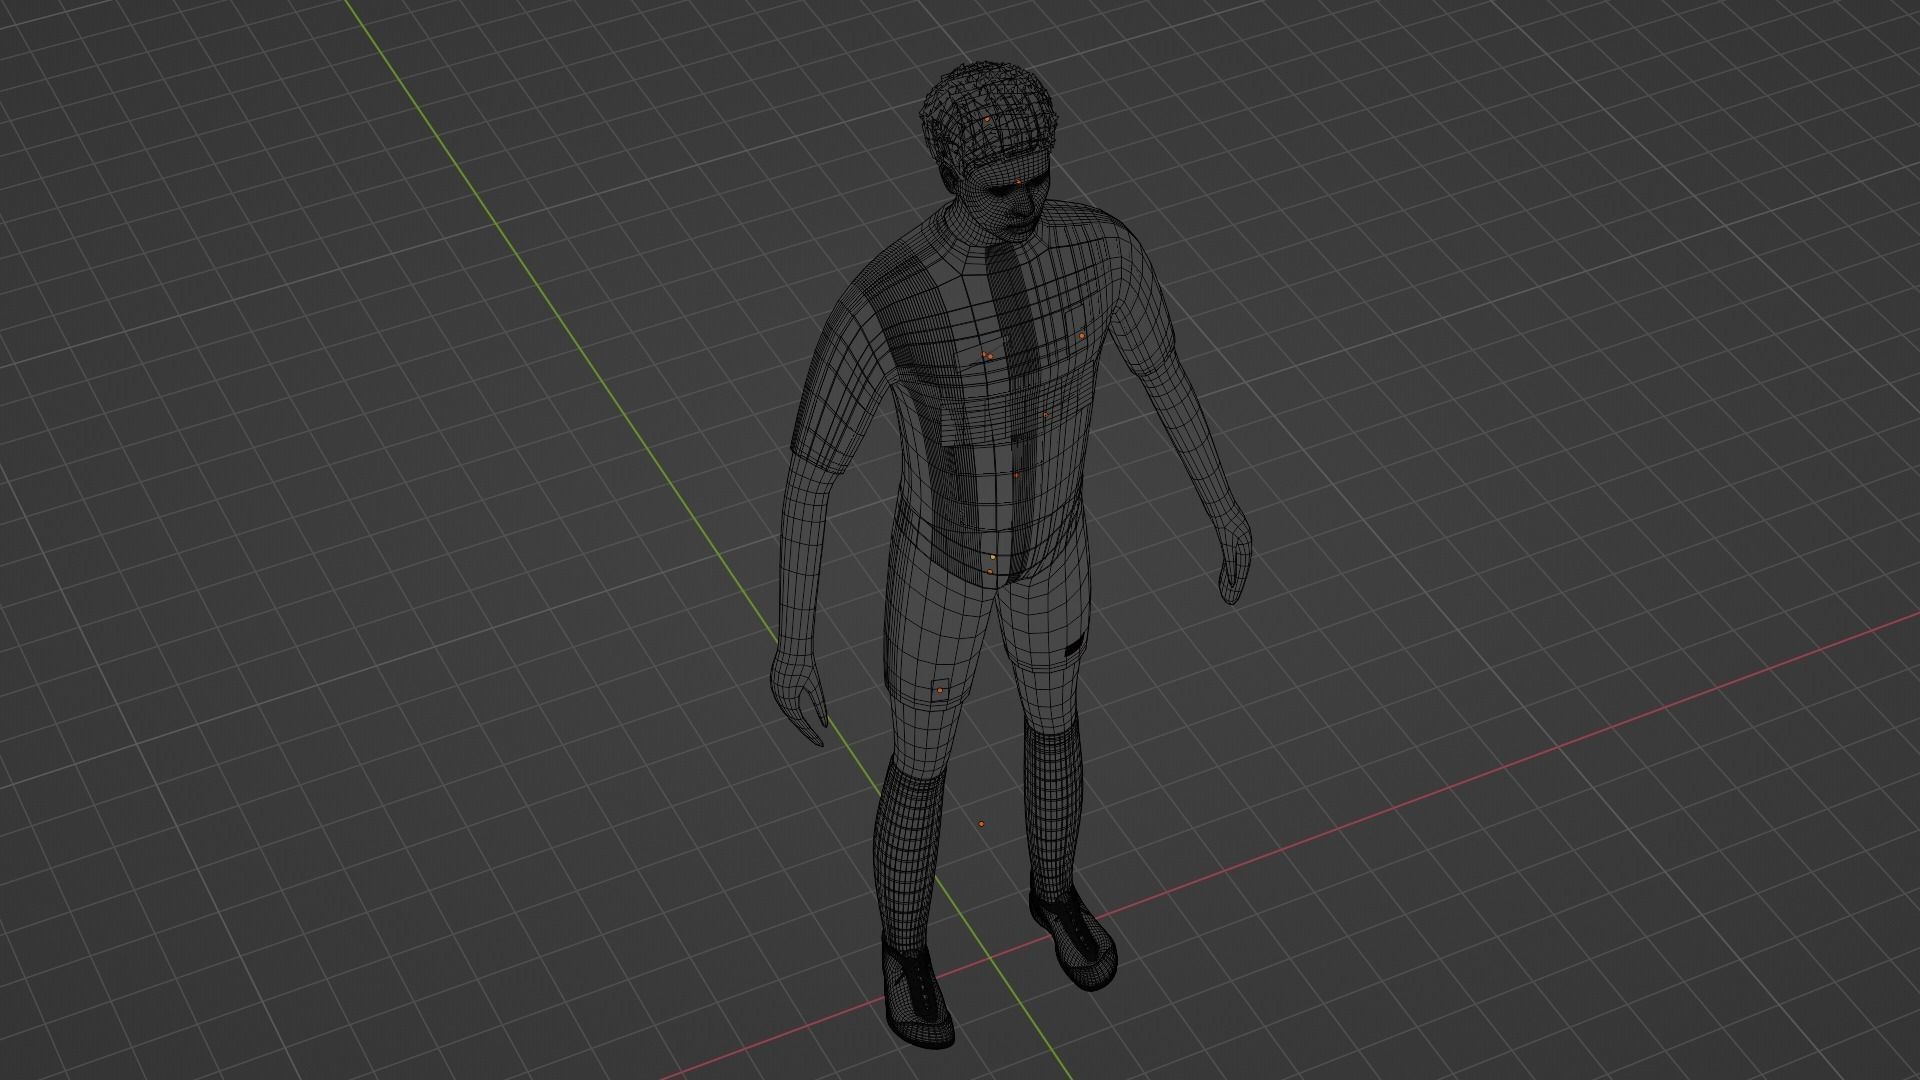Click the orange origin dot on the forehead
The width and height of the screenshot is (1920, 1080).
pos(1018,183)
